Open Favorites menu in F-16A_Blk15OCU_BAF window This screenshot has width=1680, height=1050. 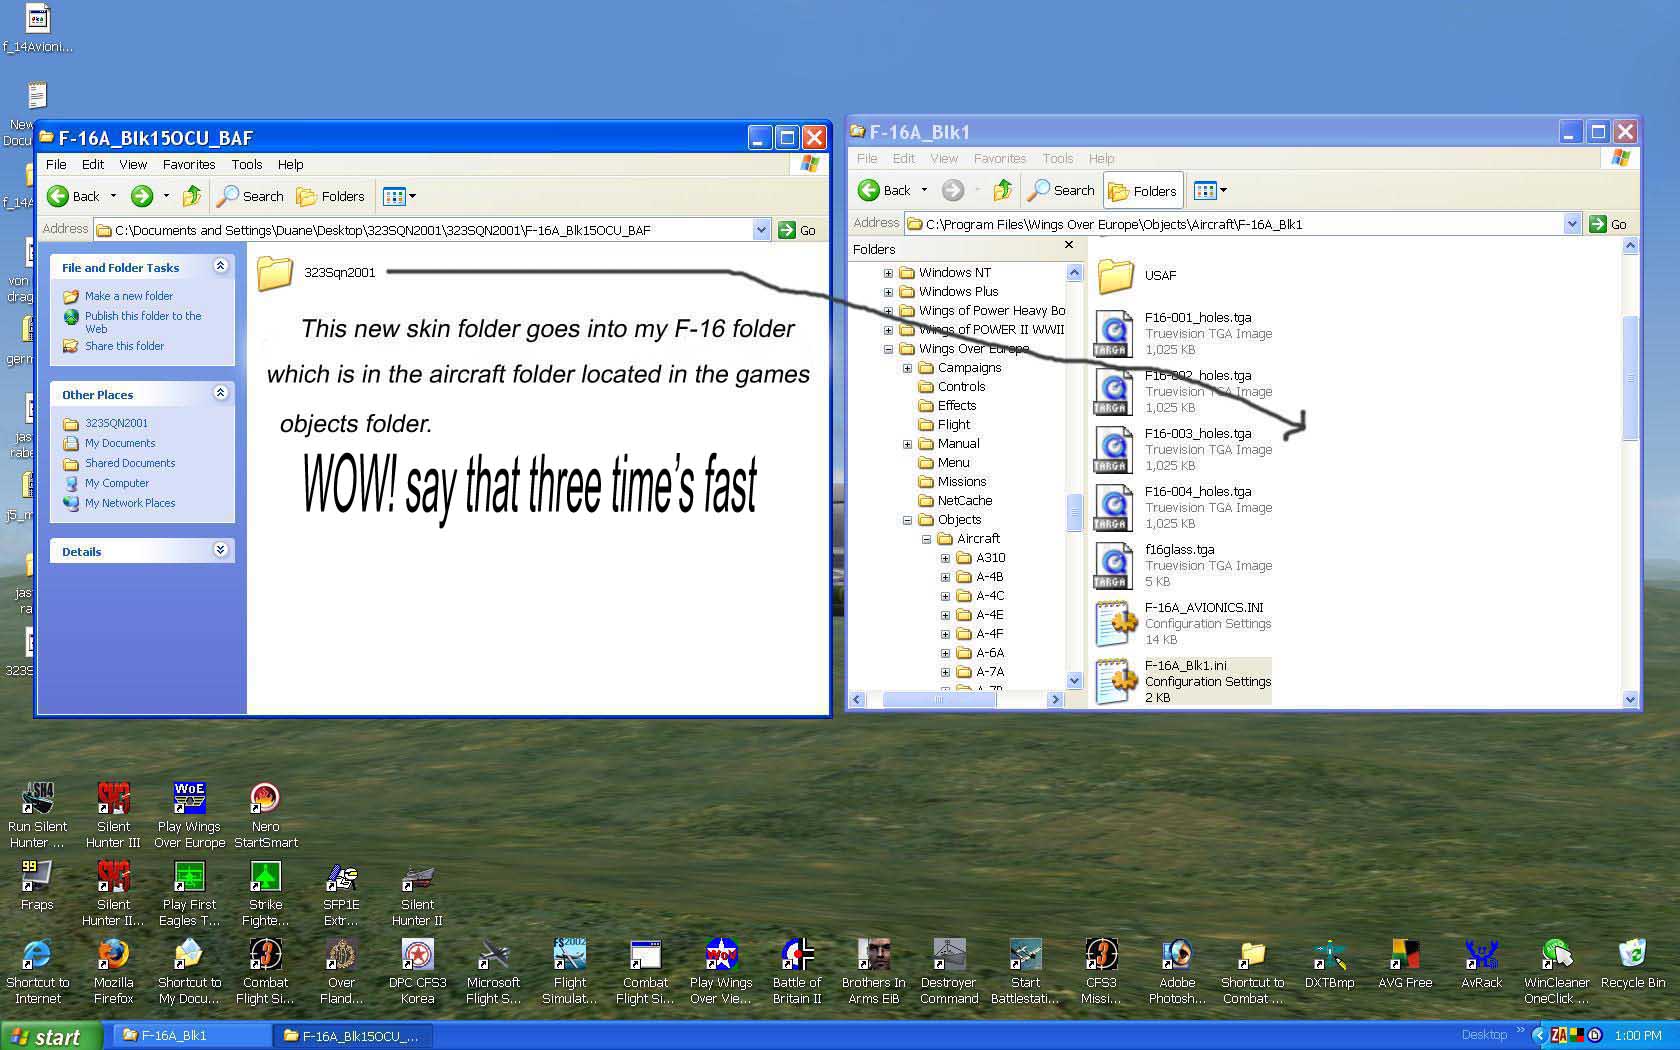click(189, 164)
